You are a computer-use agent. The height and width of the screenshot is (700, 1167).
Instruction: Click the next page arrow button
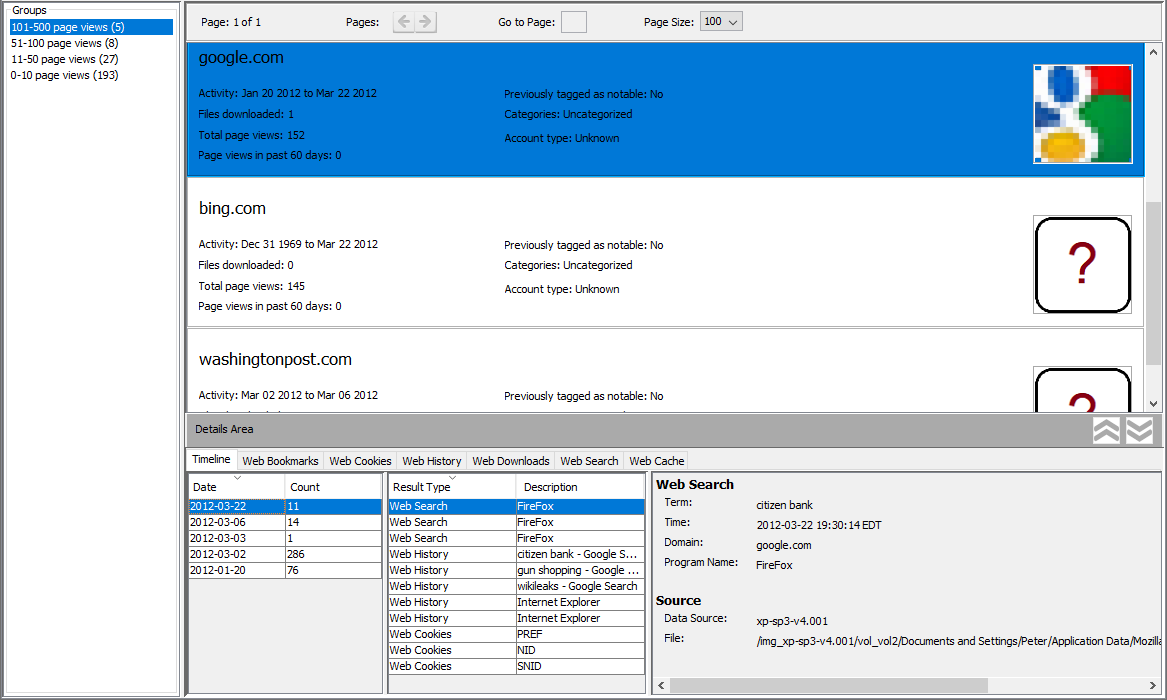[426, 22]
